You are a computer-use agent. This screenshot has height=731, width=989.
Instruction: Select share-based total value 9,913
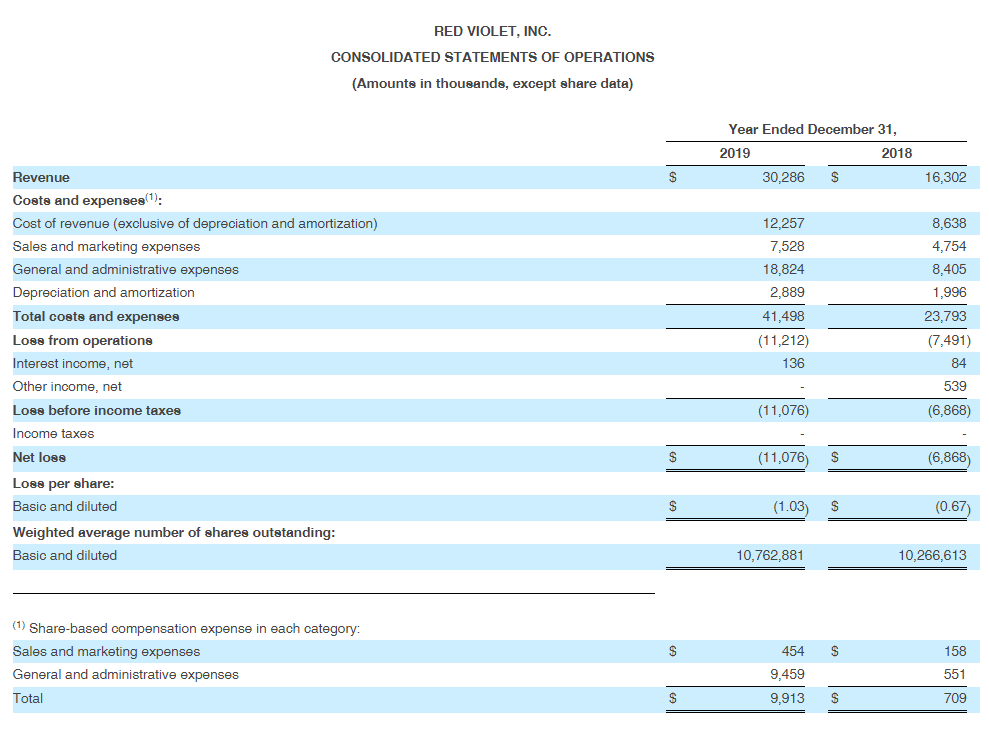pos(787,699)
